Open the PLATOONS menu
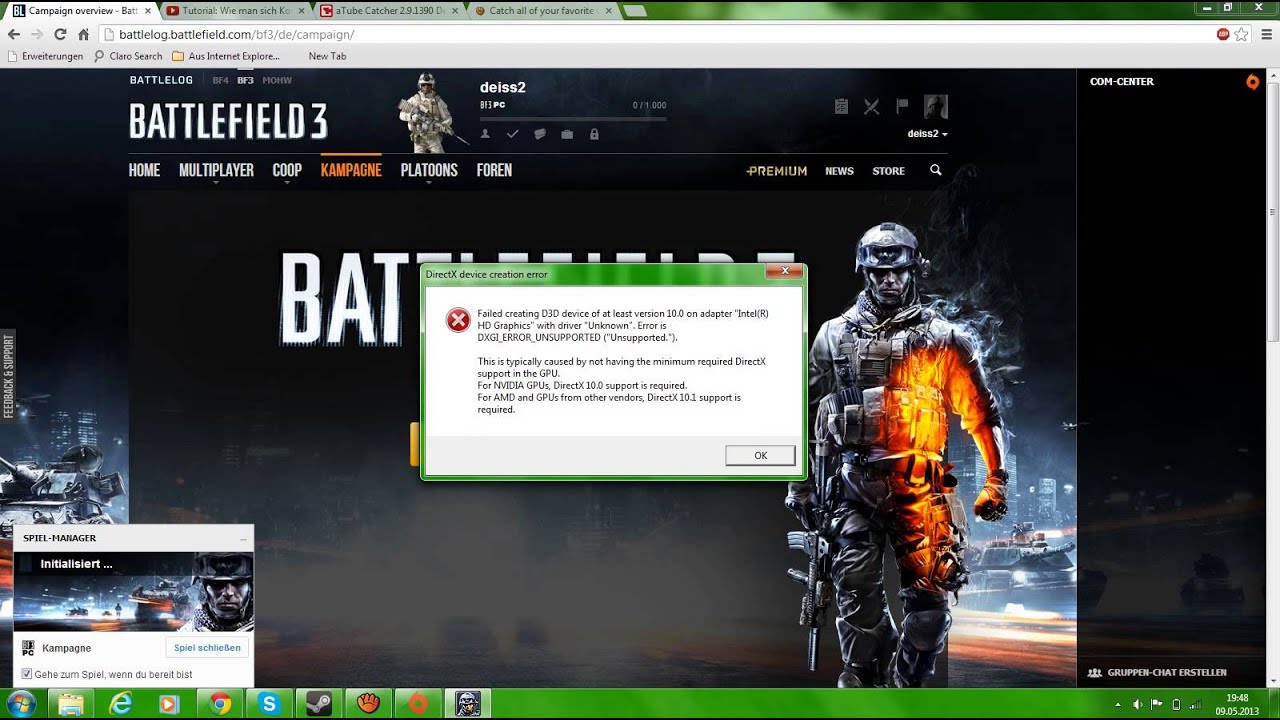 coord(429,170)
